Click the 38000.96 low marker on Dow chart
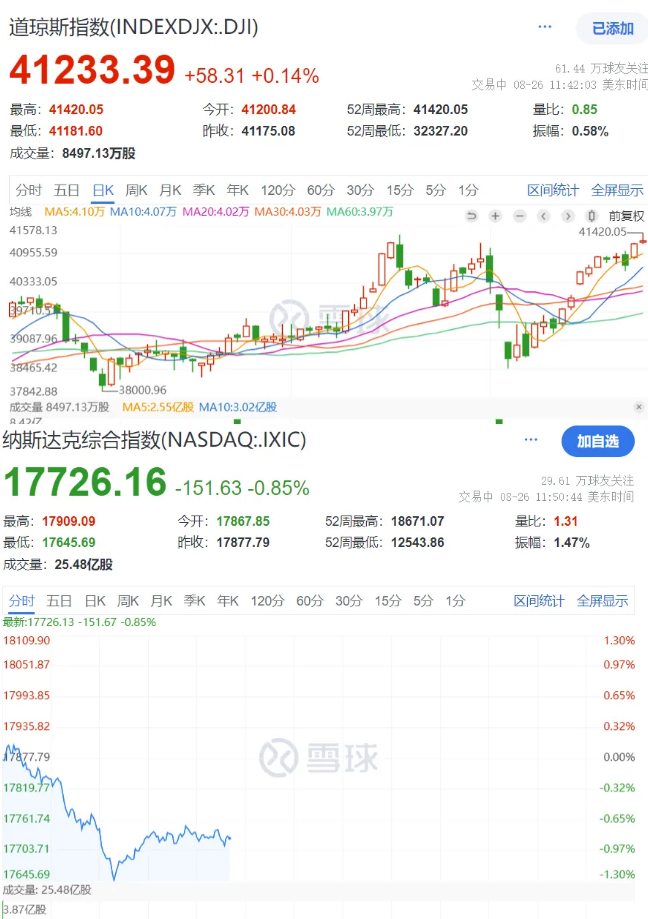Image resolution: width=648 pixels, height=919 pixels. [142, 390]
